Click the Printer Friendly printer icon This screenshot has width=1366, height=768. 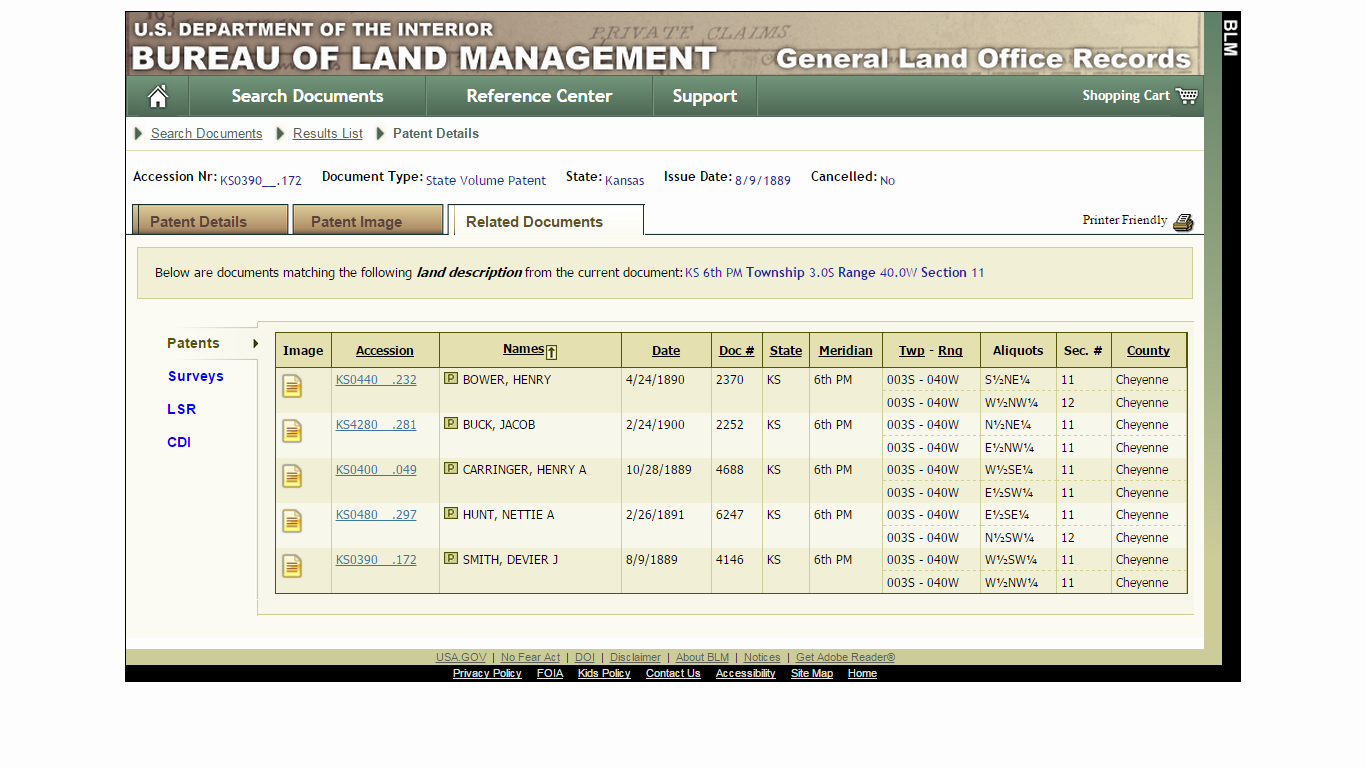(1184, 221)
